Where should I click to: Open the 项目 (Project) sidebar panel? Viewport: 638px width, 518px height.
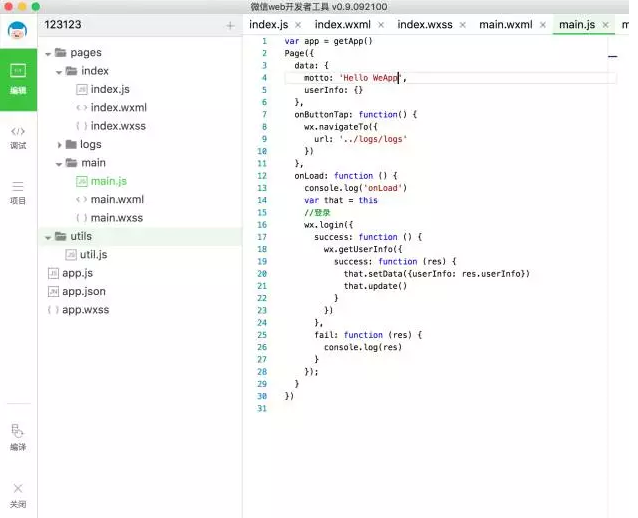pos(18,191)
